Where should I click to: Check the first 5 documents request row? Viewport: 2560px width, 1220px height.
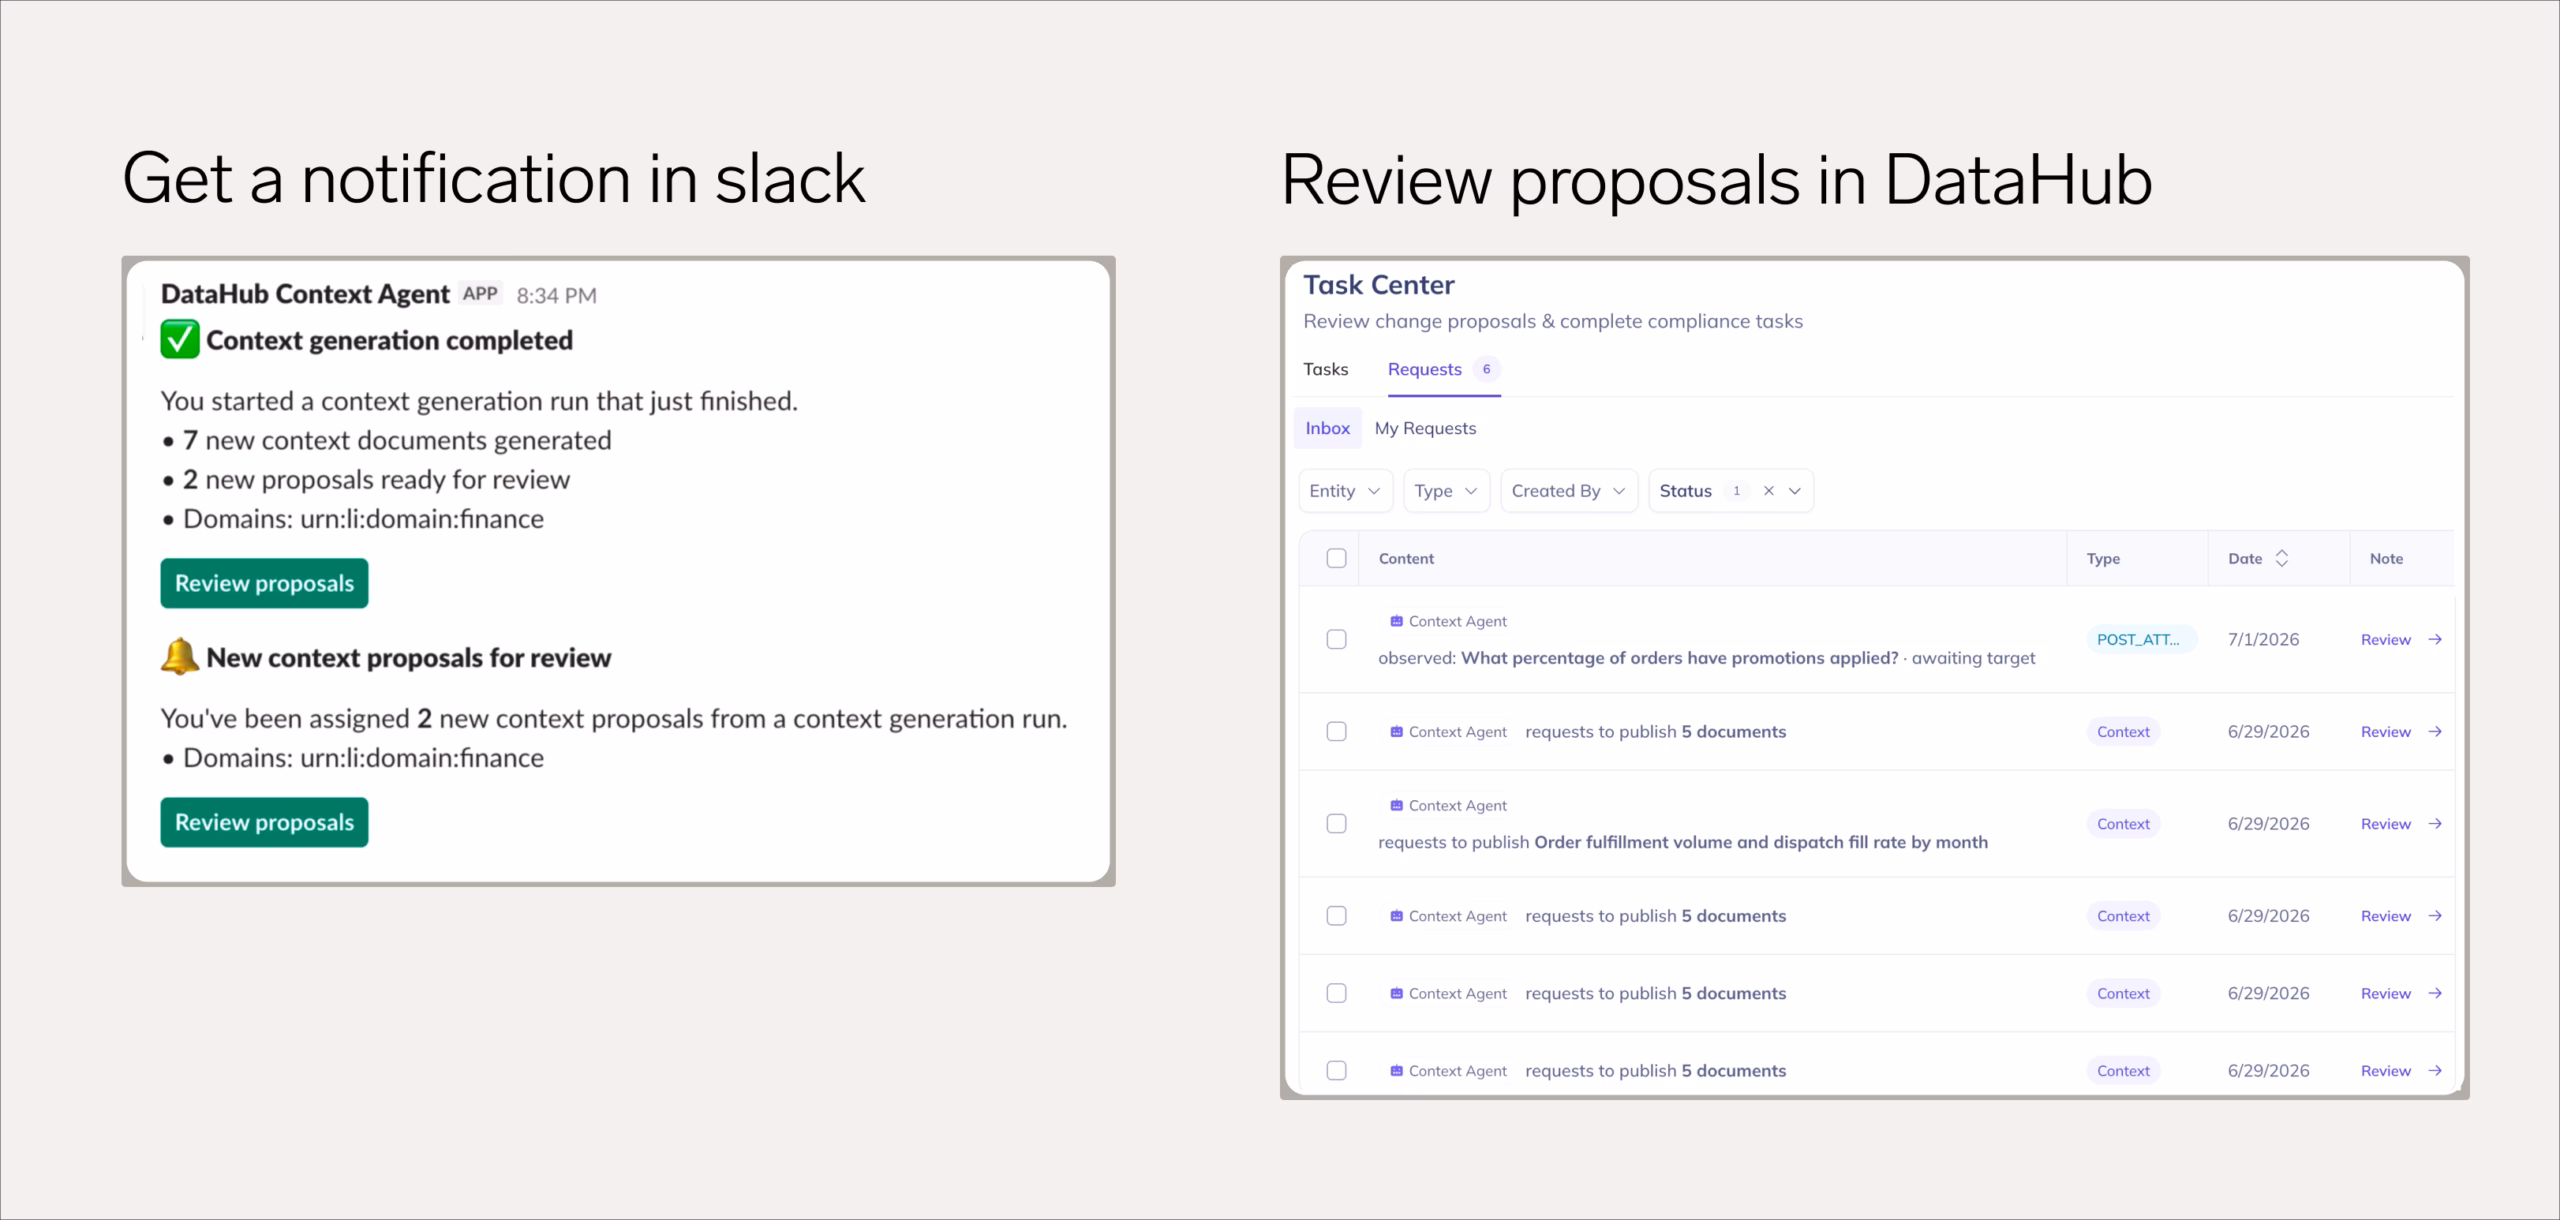(x=1336, y=731)
